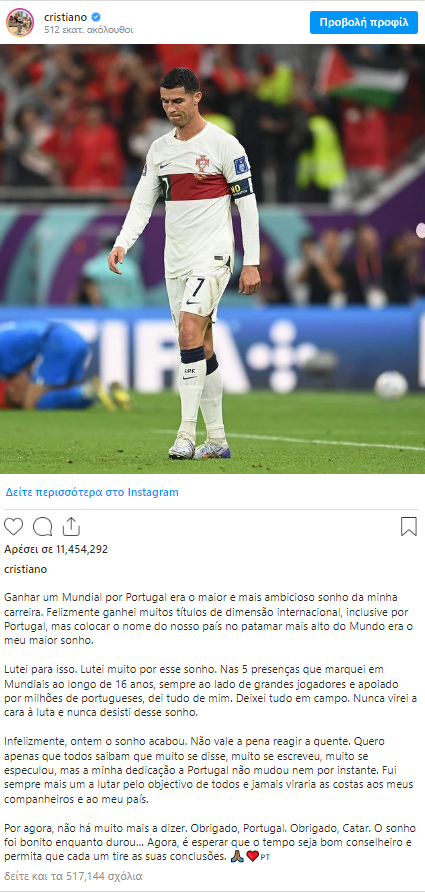Click the paragraph beginning Lutei para isso
Screen dimensions: 425x893
(211, 690)
